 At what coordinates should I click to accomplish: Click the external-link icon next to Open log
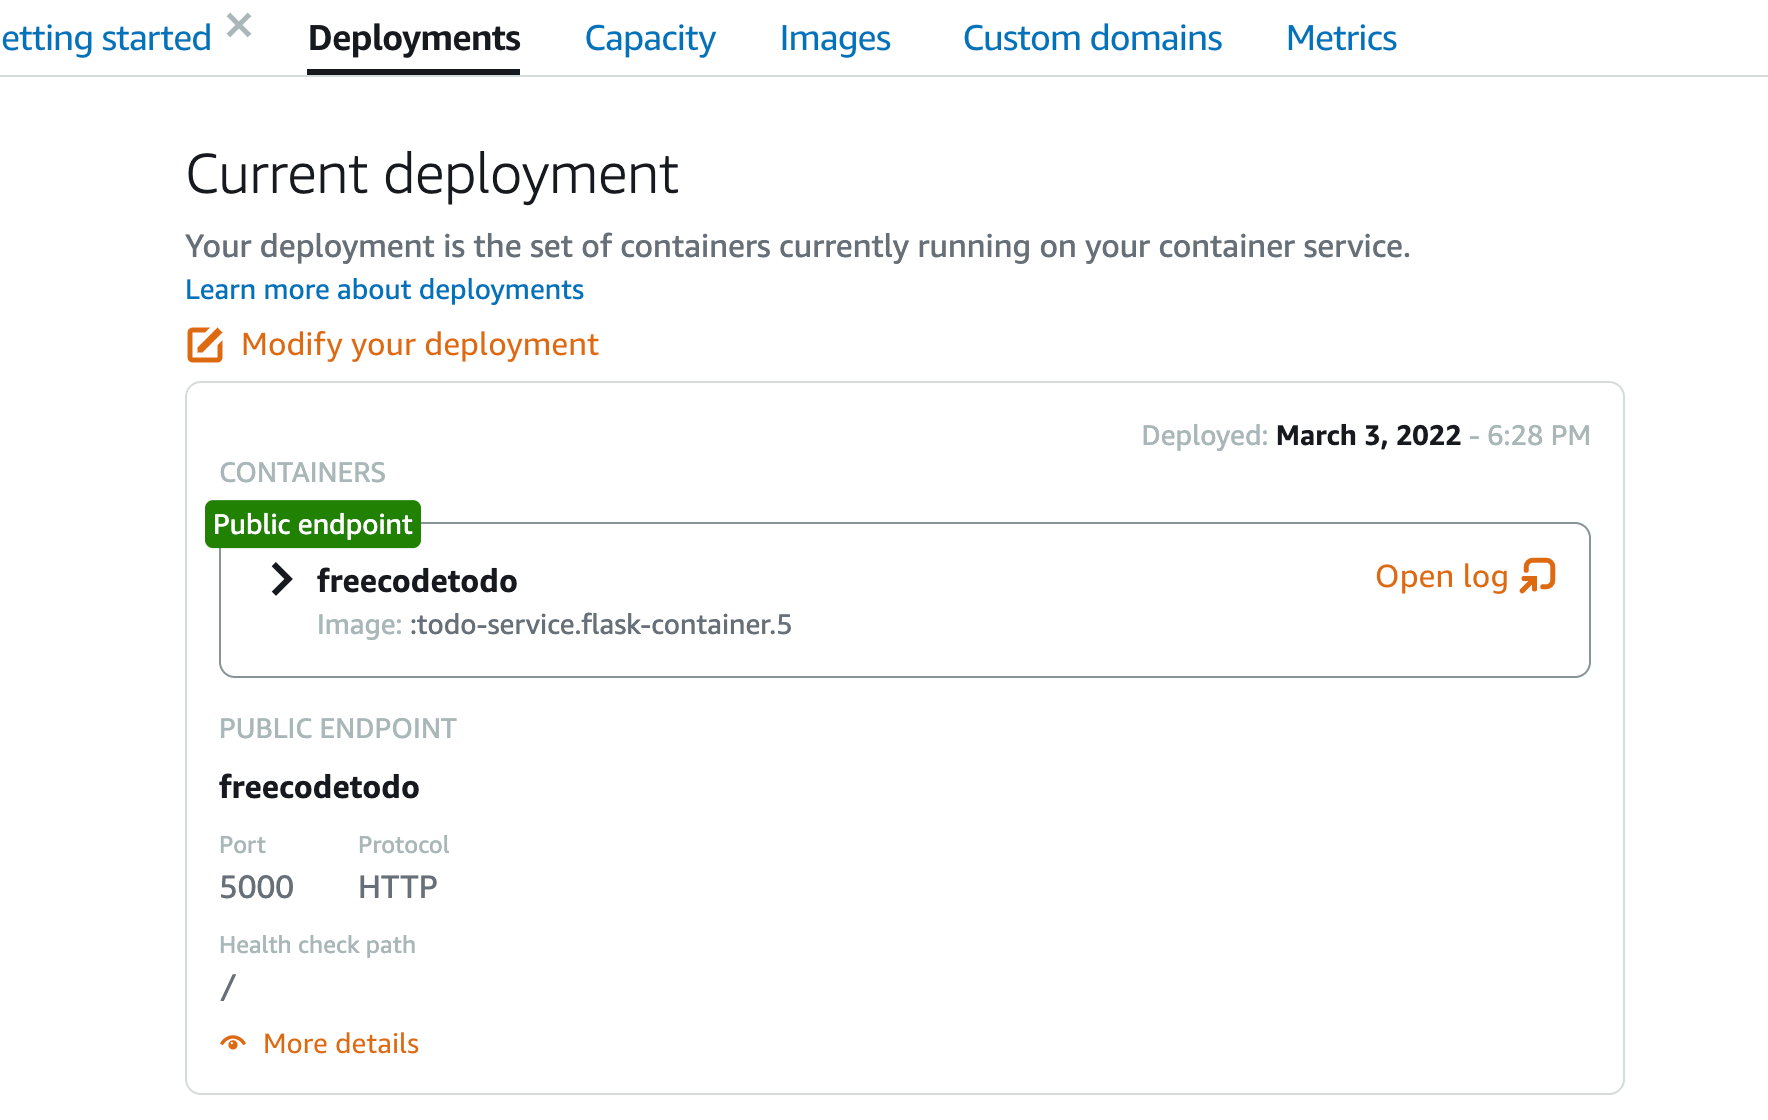(1538, 576)
